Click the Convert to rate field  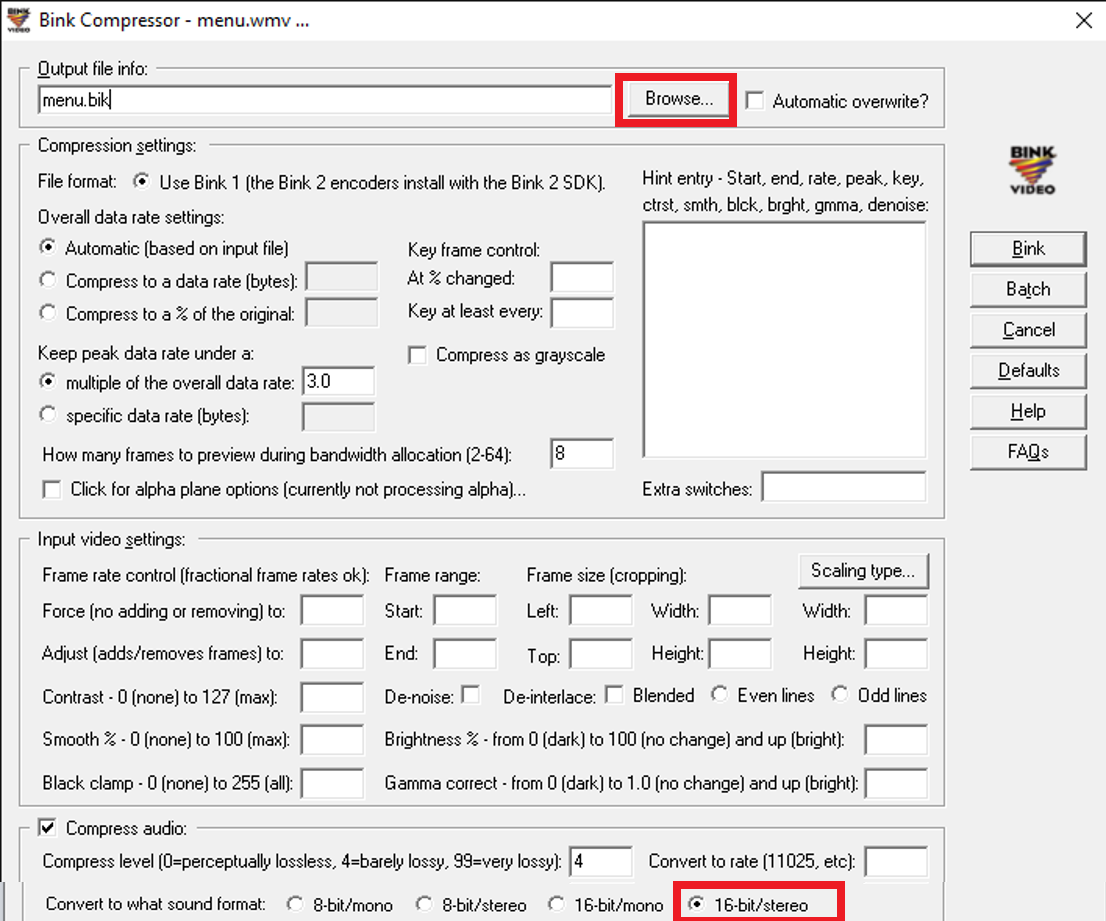[896, 862]
